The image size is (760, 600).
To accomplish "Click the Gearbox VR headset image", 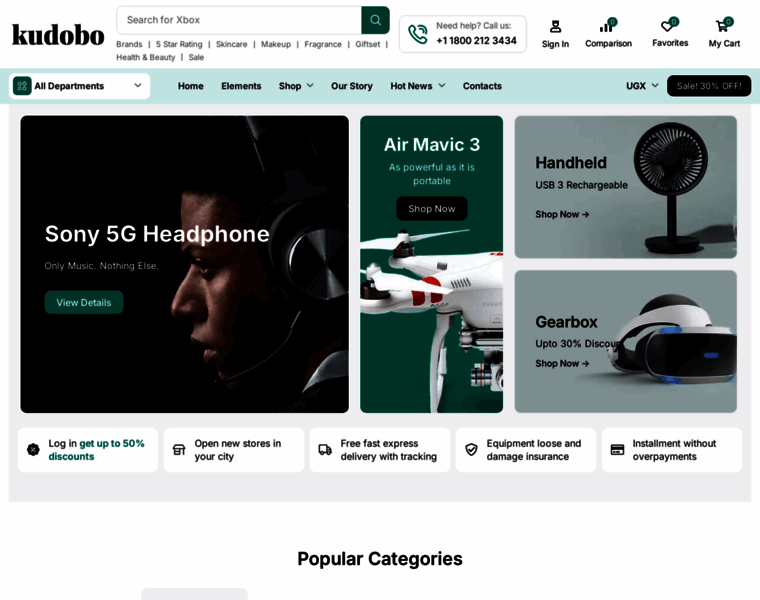I will 674,339.
